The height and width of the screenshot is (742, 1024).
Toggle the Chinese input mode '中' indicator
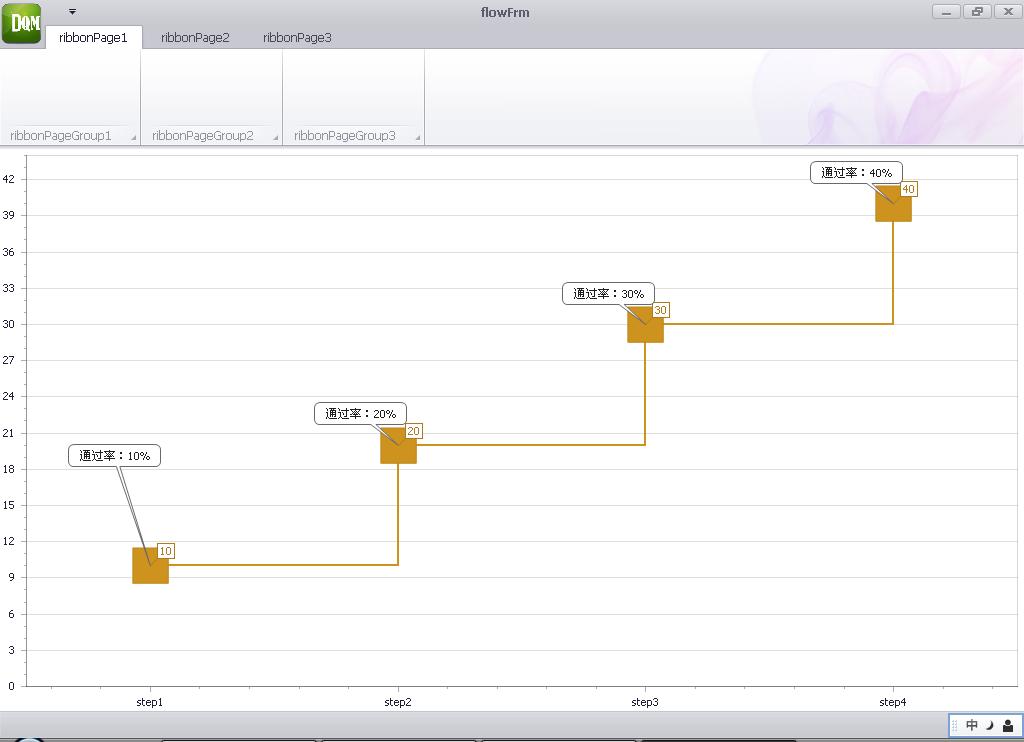coord(972,725)
